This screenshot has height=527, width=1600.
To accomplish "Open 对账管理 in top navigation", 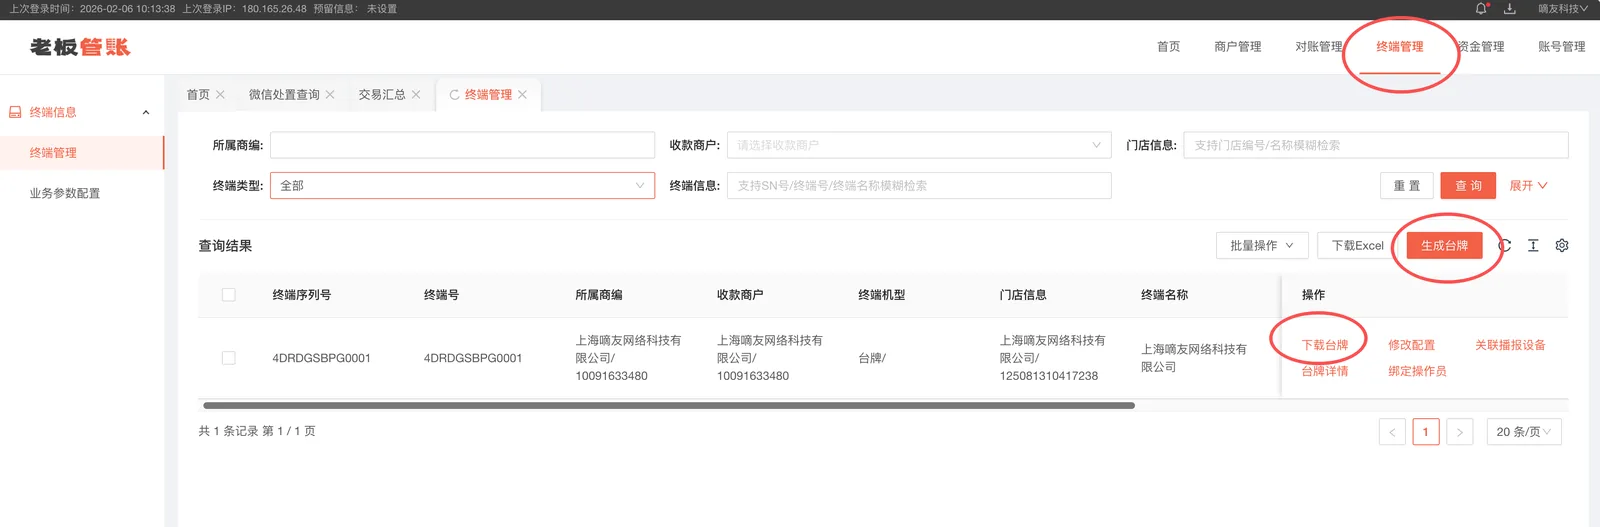I will [x=1319, y=47].
